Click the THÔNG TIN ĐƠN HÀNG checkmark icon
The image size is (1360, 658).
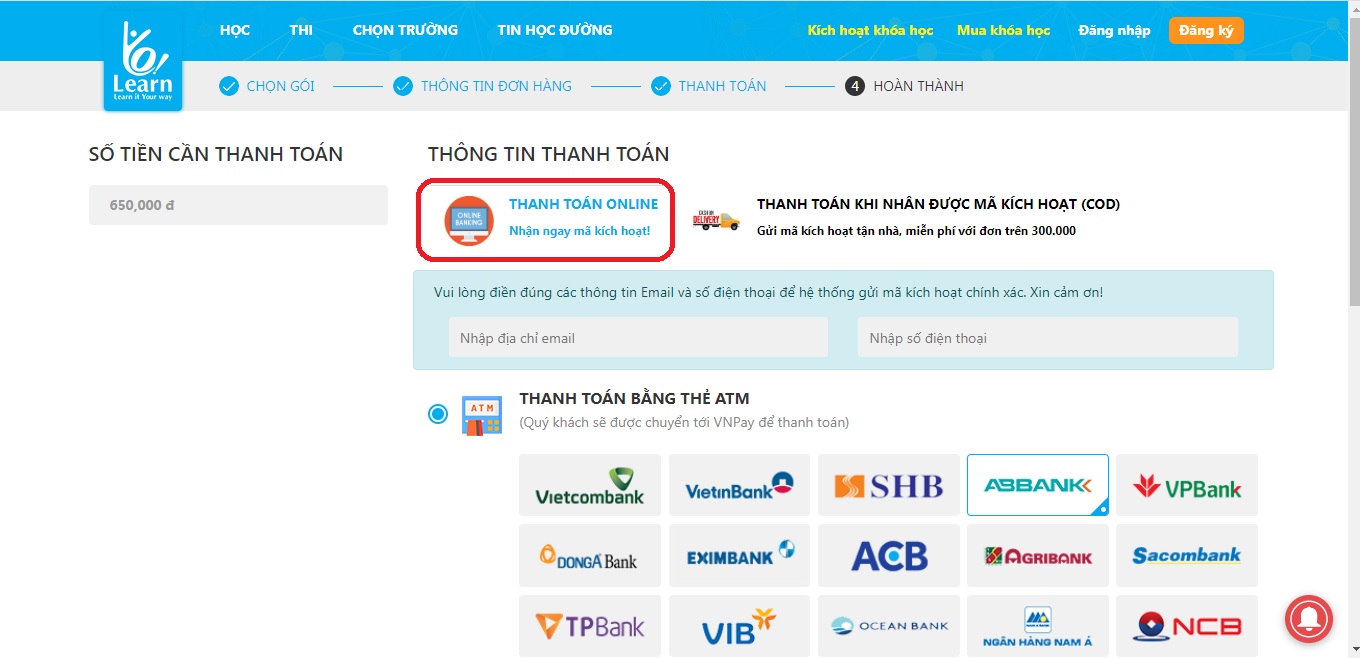[403, 86]
